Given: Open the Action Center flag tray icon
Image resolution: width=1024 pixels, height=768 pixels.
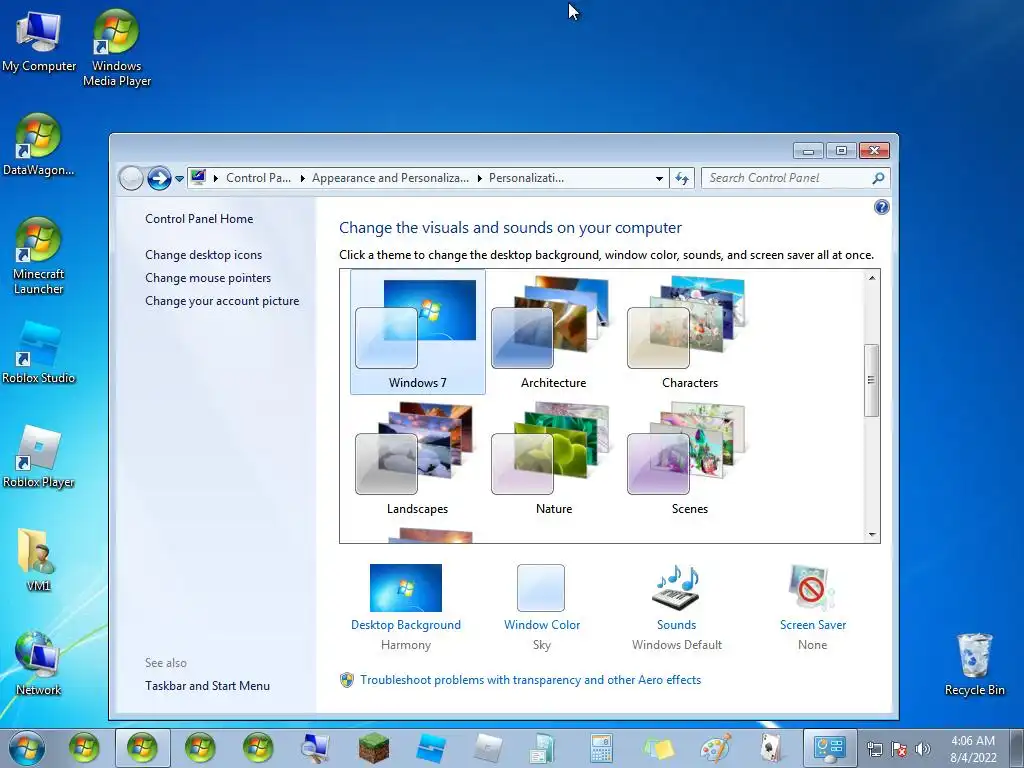Looking at the screenshot, I should point(899,749).
